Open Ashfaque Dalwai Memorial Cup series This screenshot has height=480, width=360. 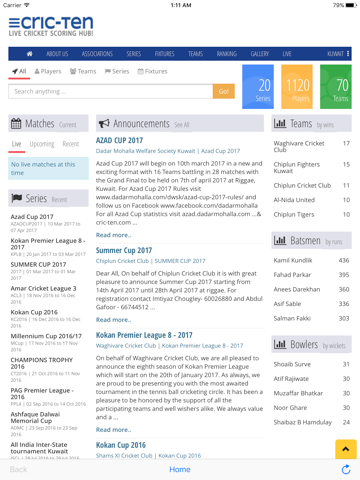pos(35,417)
